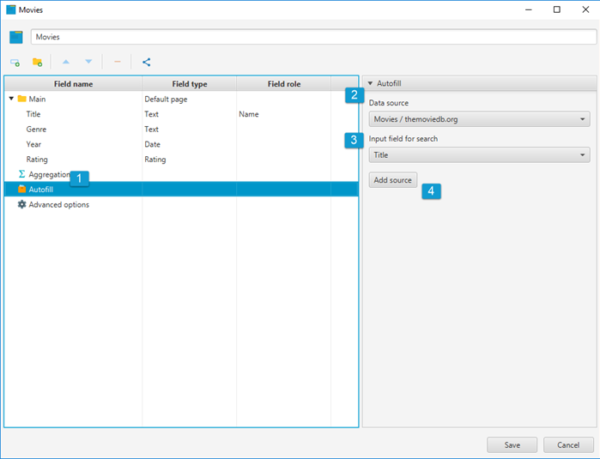Minimize the Movies window
The width and height of the screenshot is (600, 459).
point(528,10)
